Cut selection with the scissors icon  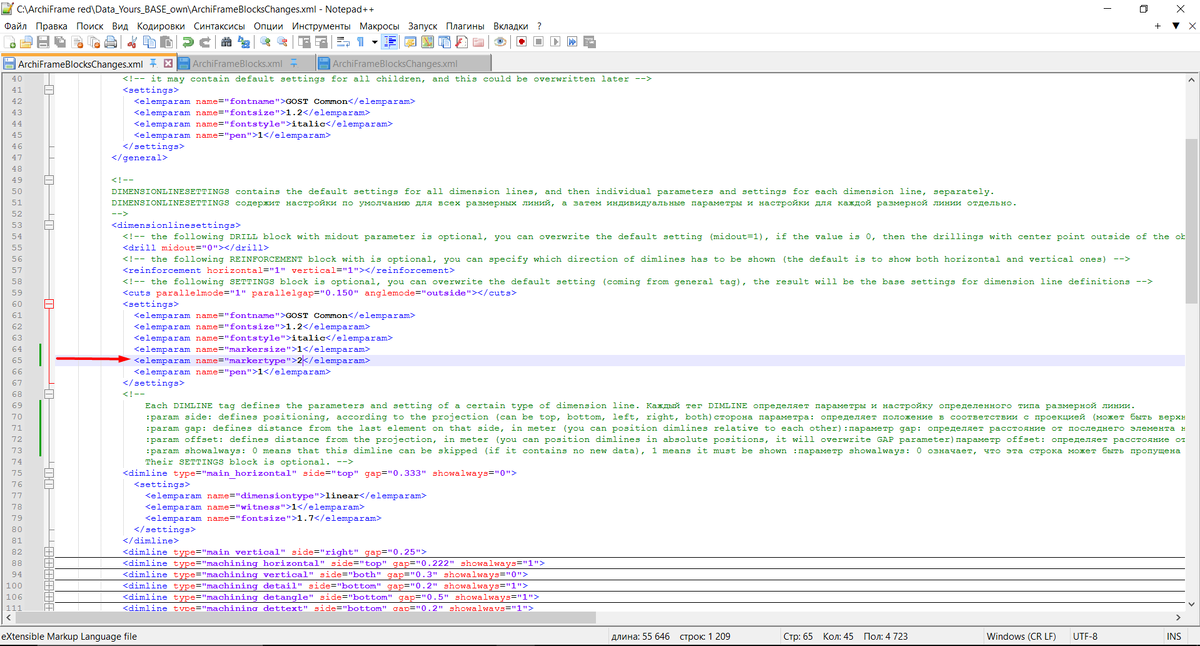132,42
